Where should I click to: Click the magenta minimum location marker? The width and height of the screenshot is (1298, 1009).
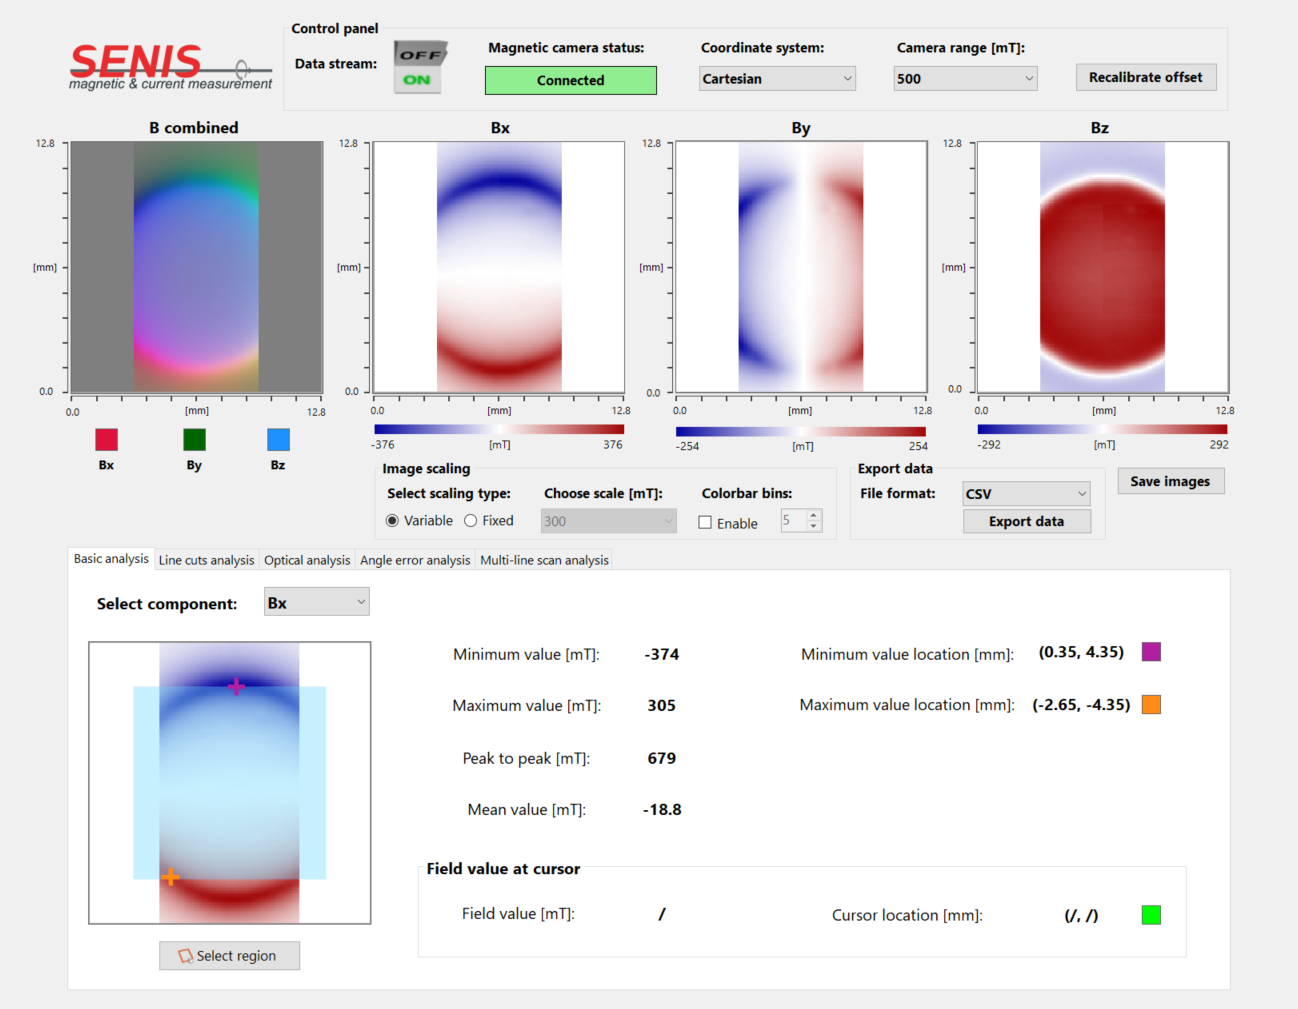236,686
